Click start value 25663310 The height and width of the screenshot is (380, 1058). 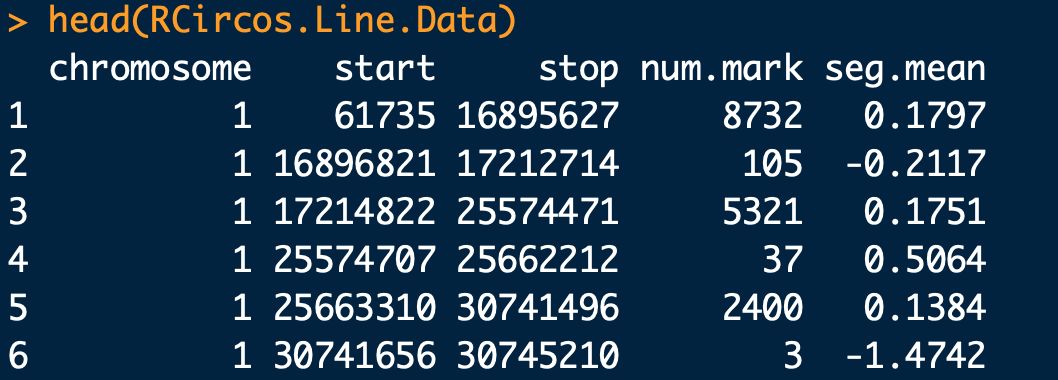tap(355, 308)
